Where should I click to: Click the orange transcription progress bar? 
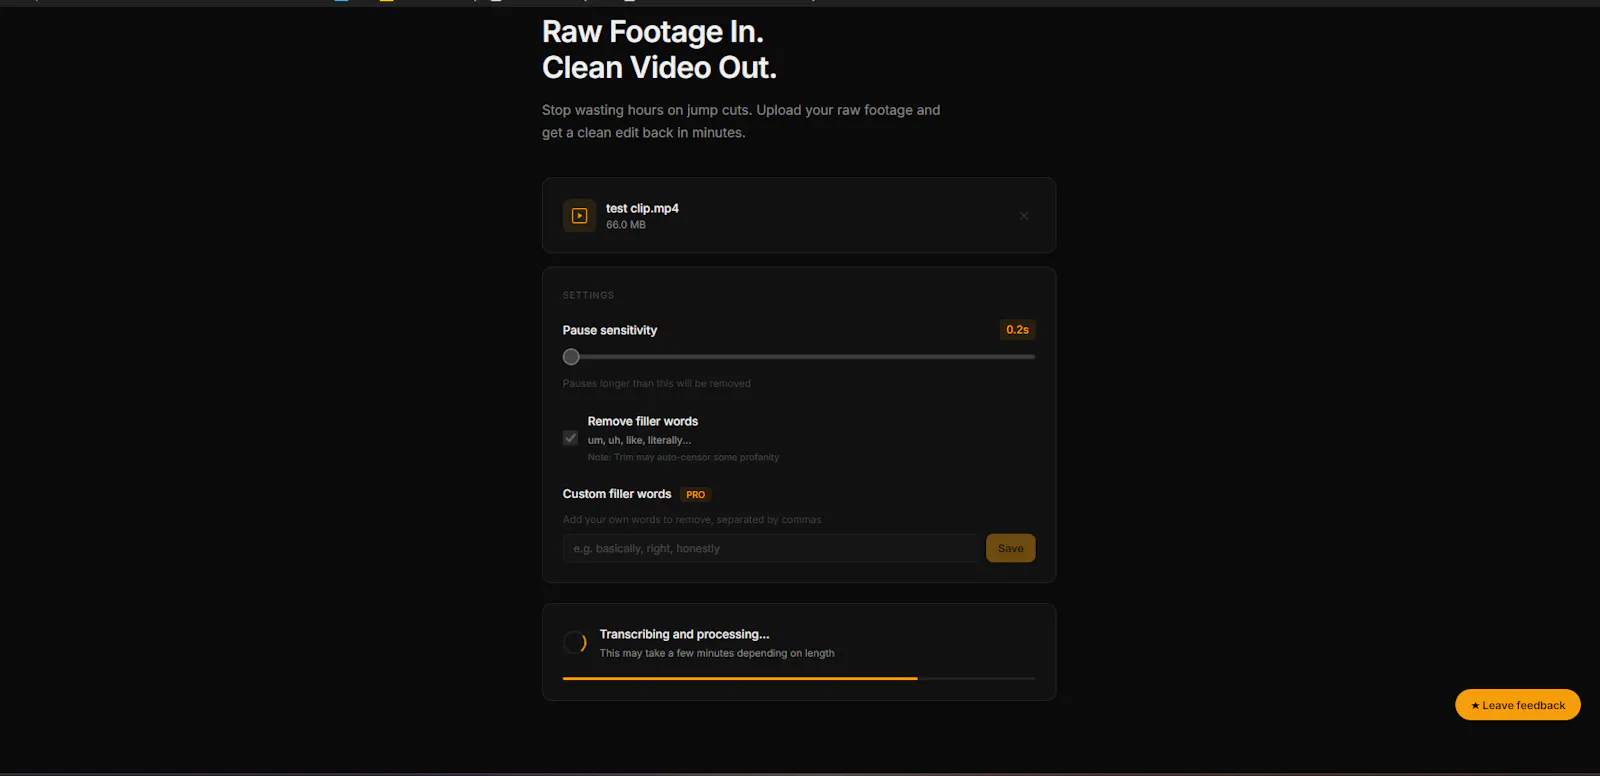740,679
